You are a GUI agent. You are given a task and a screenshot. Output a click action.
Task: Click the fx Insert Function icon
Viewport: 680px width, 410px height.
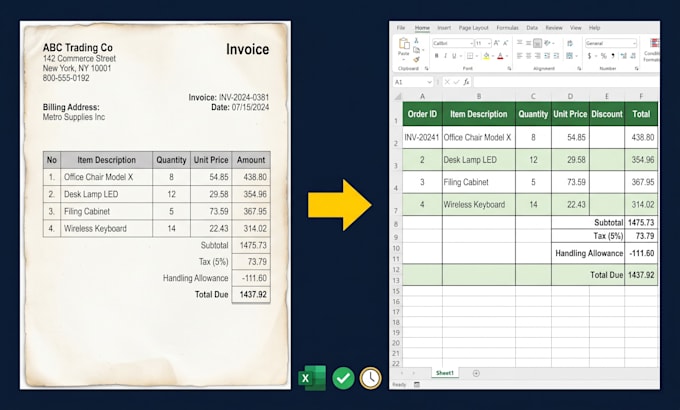click(x=466, y=82)
